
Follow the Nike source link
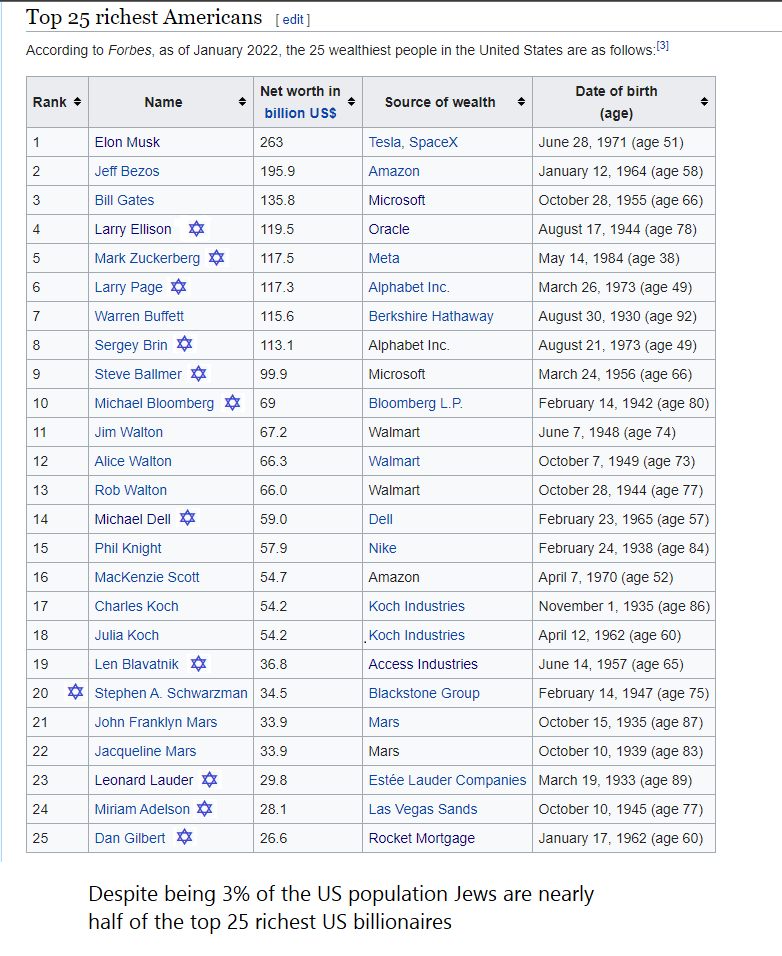(x=382, y=548)
